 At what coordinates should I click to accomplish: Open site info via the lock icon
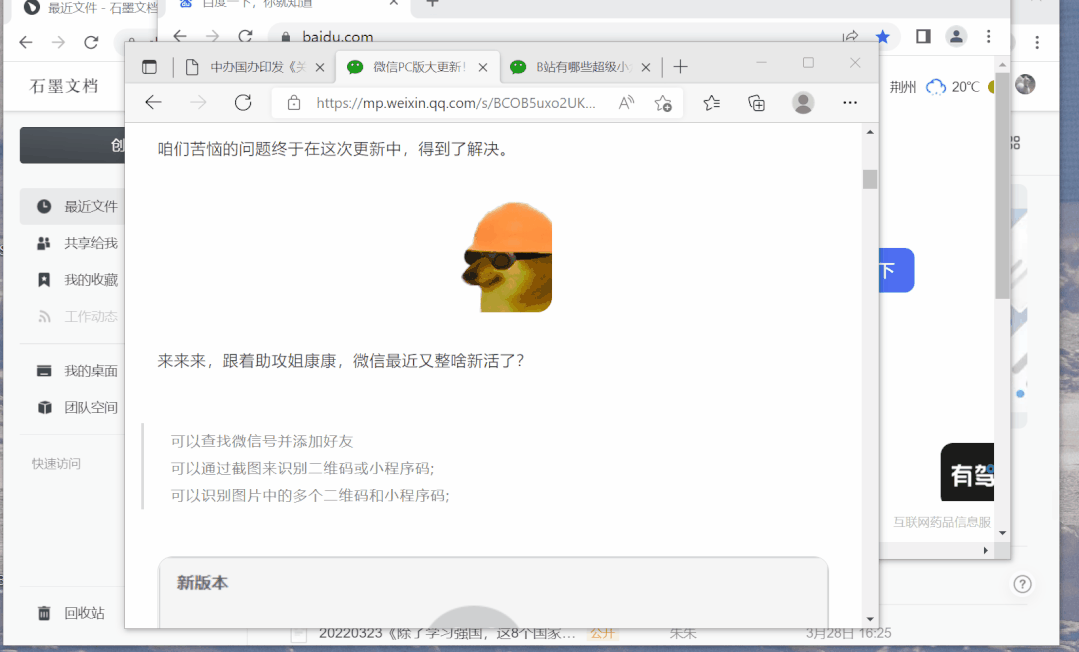tap(294, 103)
